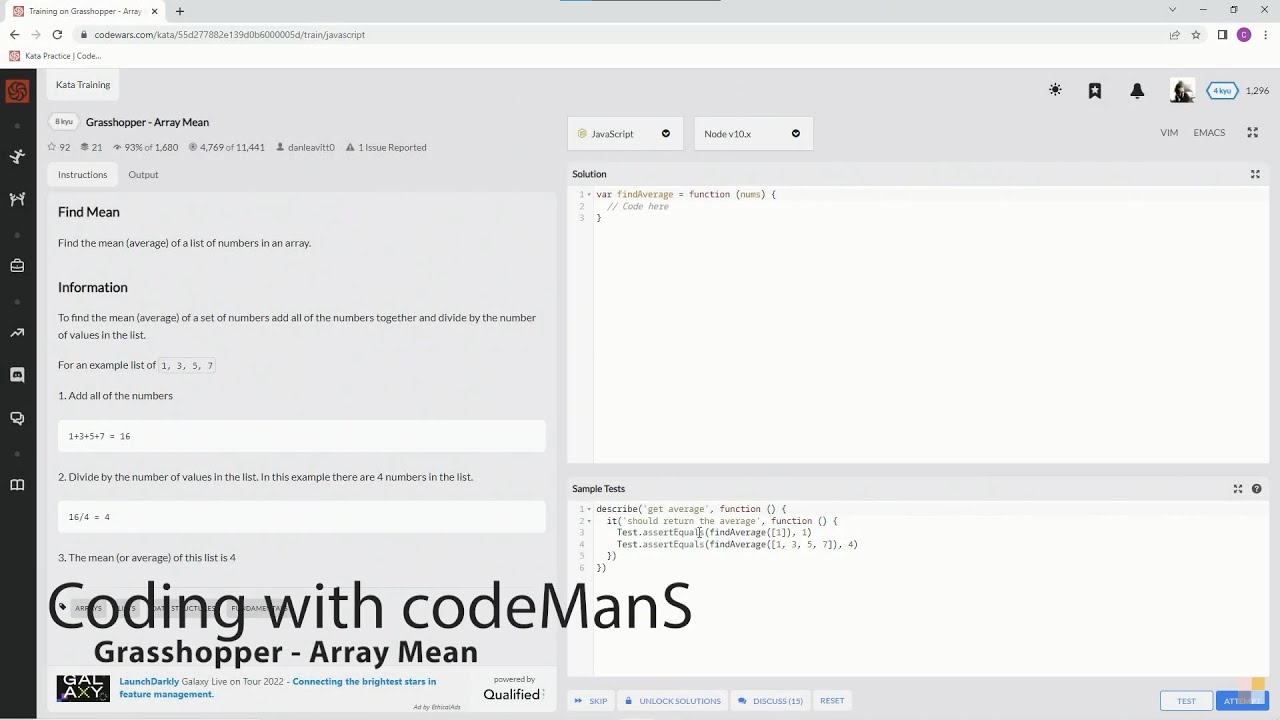
Task: Open the Discussions speech-bubble sidebar icon
Action: coord(17,418)
